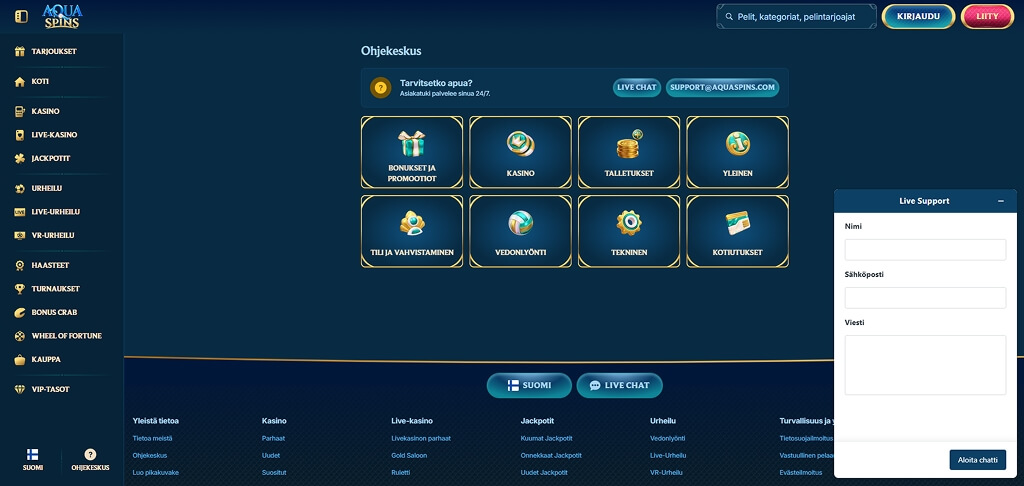The image size is (1024, 486).
Task: Click the Bonus Crab icon
Action: coord(20,312)
